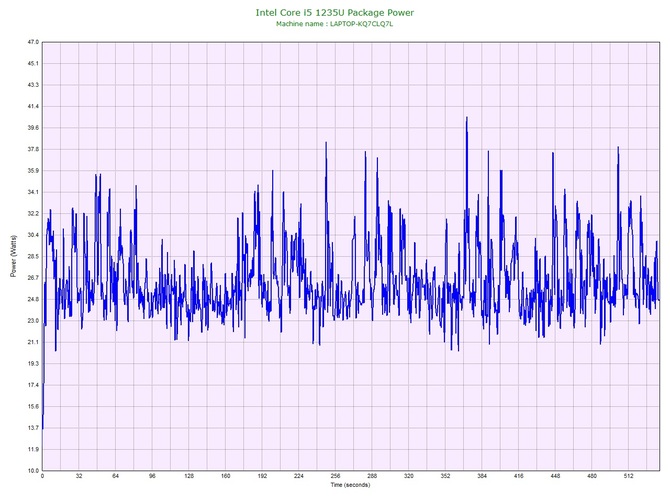Click the 24.8 y-axis label
The width and height of the screenshot is (670, 502).
click(x=33, y=299)
